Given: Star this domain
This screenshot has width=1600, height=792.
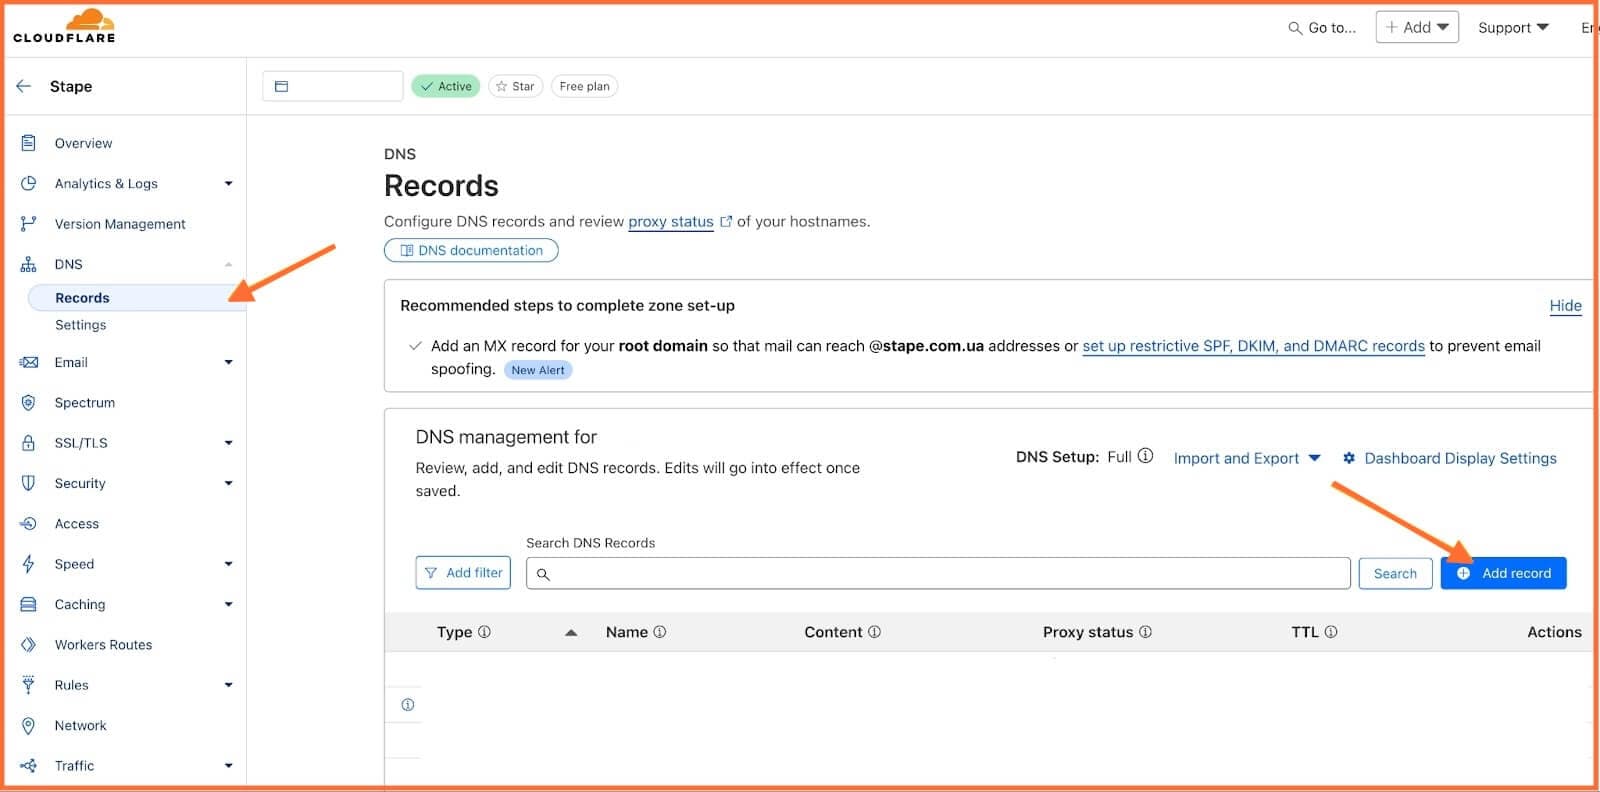Looking at the screenshot, I should (x=515, y=86).
